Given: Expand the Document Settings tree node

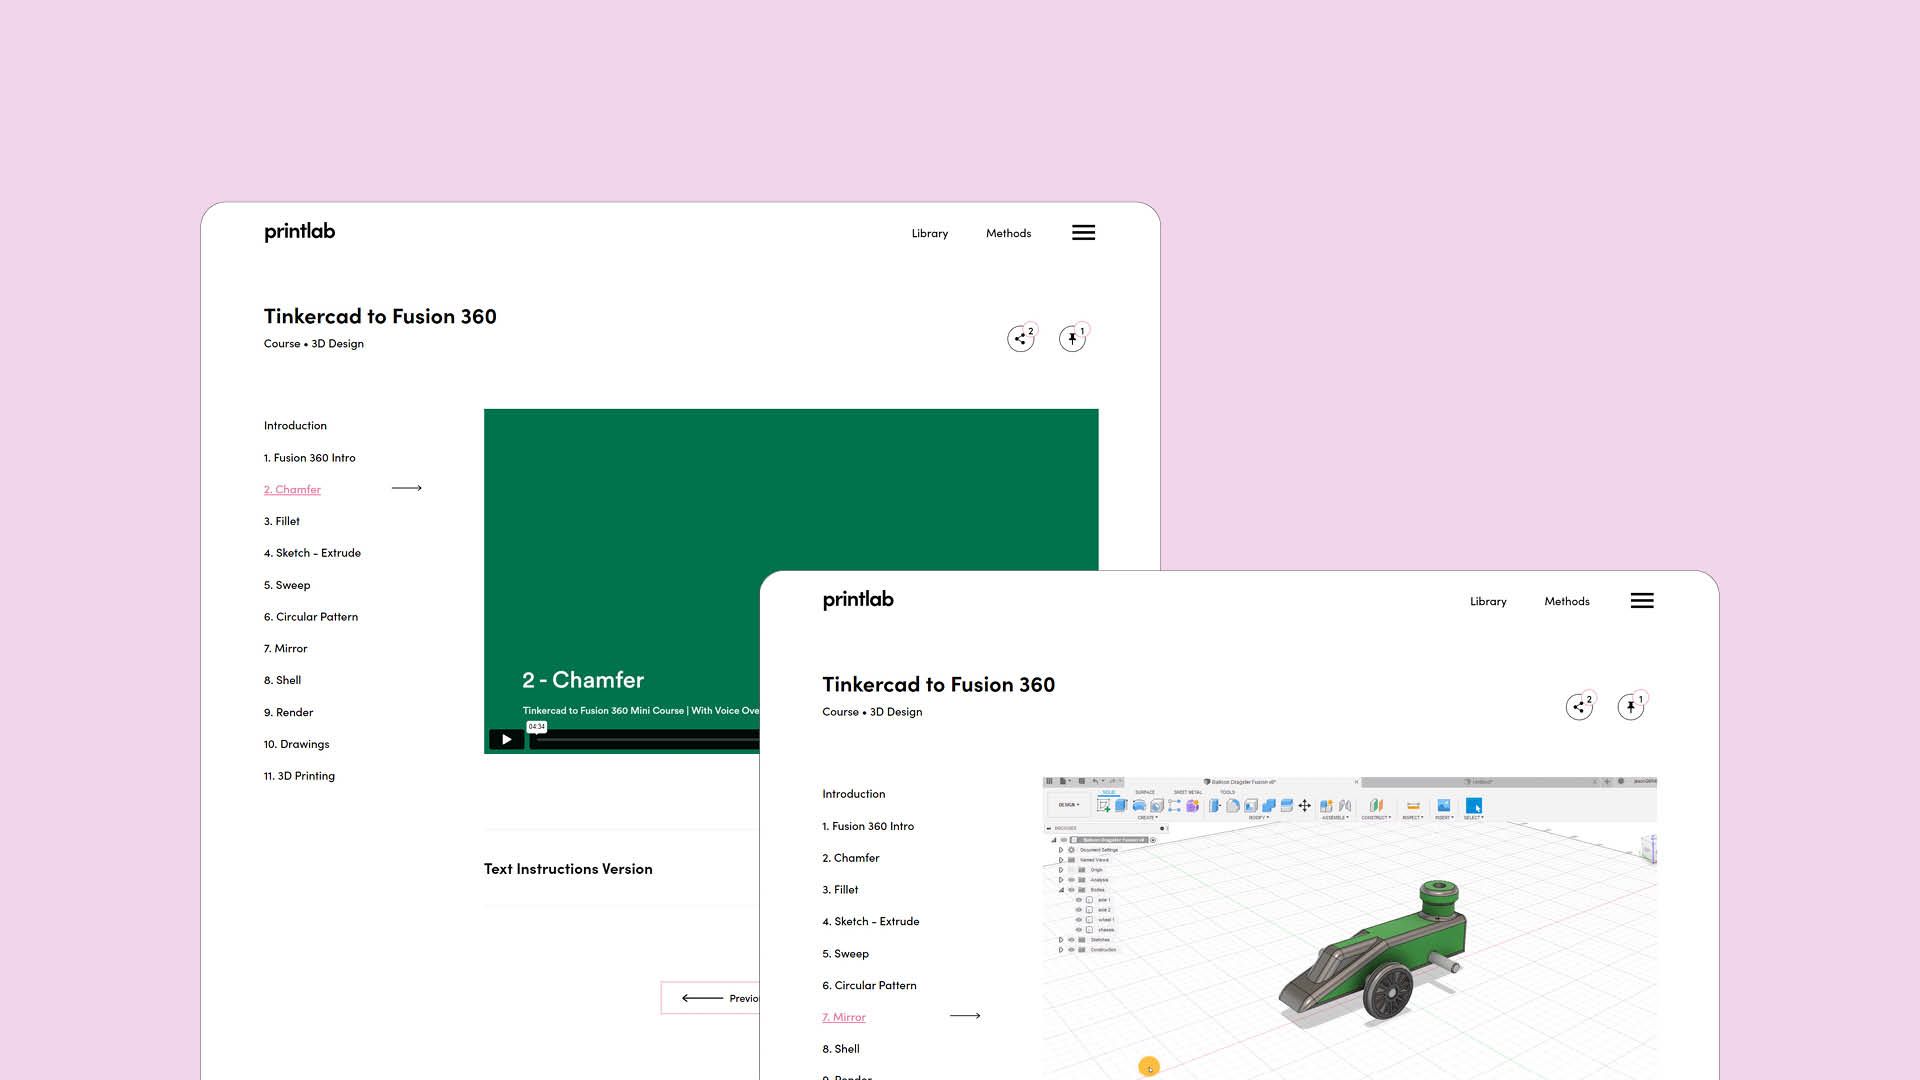Looking at the screenshot, I should (x=1061, y=850).
